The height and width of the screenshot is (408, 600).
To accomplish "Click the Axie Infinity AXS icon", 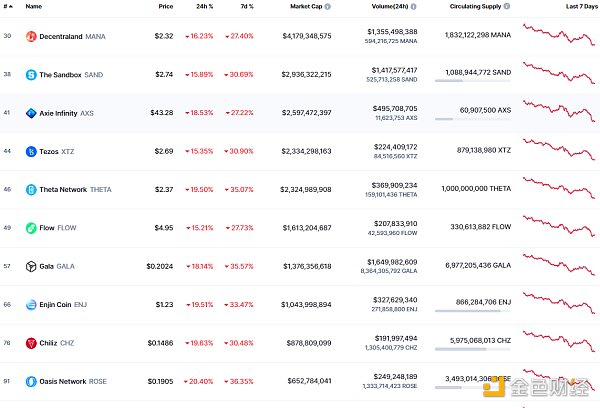I will 32,113.
